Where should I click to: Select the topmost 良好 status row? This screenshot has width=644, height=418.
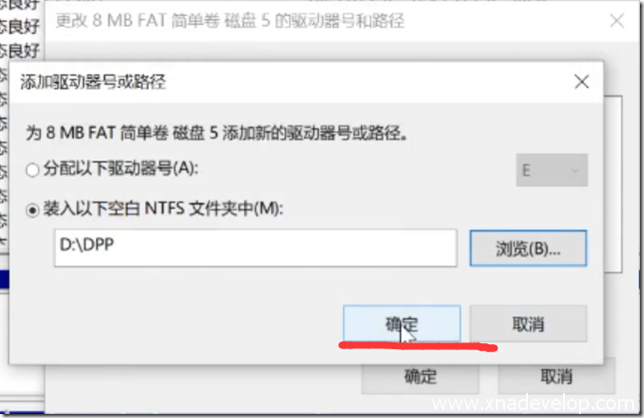20,4
